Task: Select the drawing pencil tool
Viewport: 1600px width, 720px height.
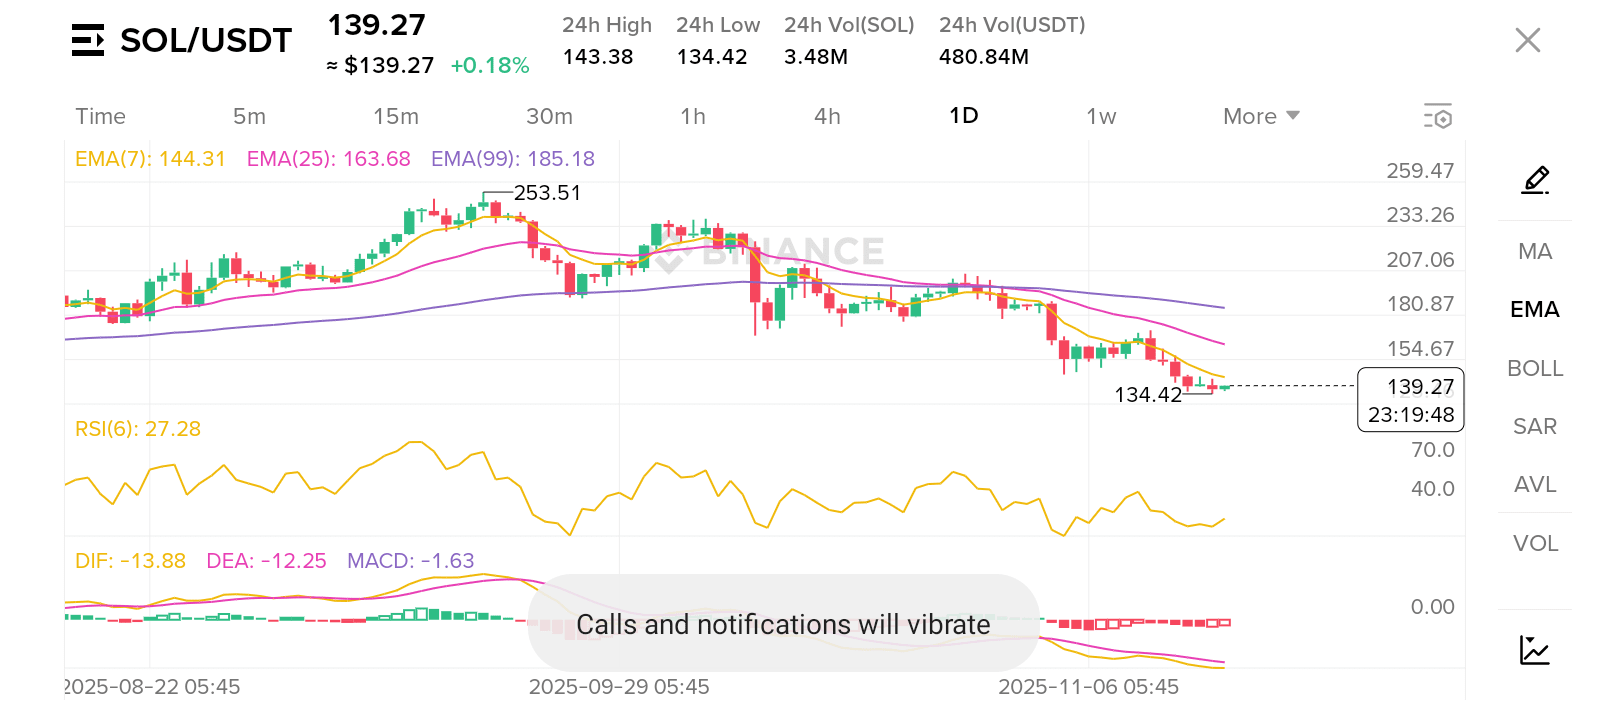Action: [1535, 180]
